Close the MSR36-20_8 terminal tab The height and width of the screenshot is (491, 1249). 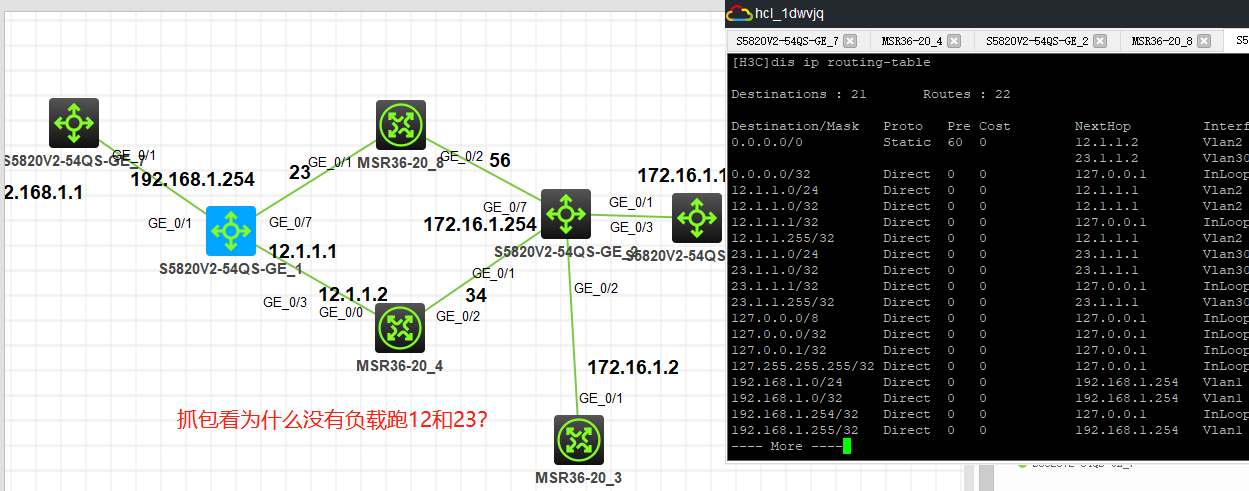coord(1204,41)
